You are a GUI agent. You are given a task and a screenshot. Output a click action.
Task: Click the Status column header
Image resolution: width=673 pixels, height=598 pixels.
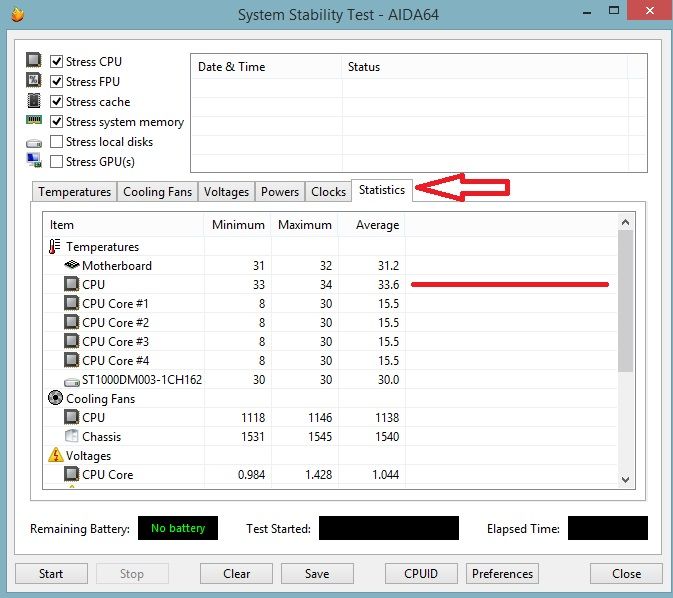coord(485,67)
